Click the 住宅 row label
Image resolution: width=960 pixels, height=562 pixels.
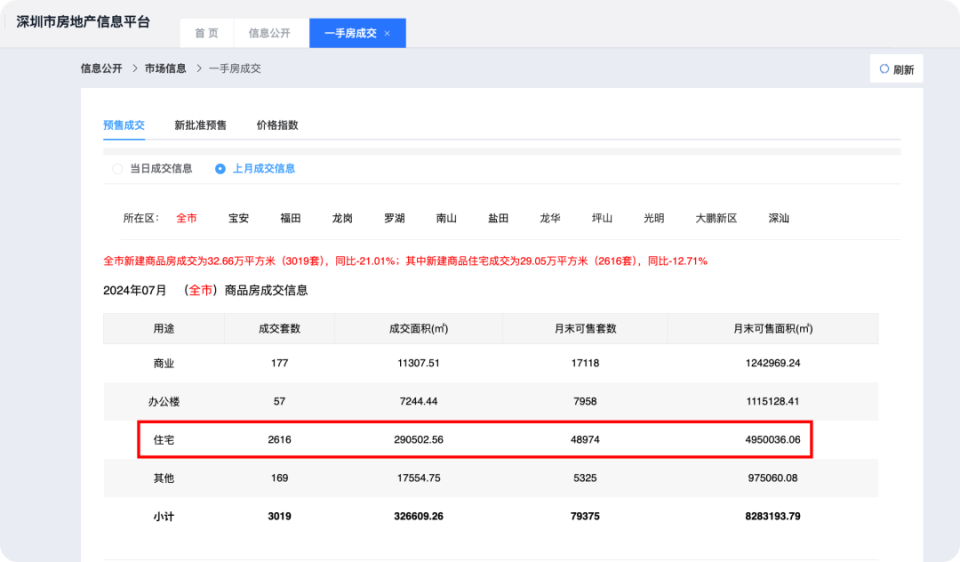[164, 440]
